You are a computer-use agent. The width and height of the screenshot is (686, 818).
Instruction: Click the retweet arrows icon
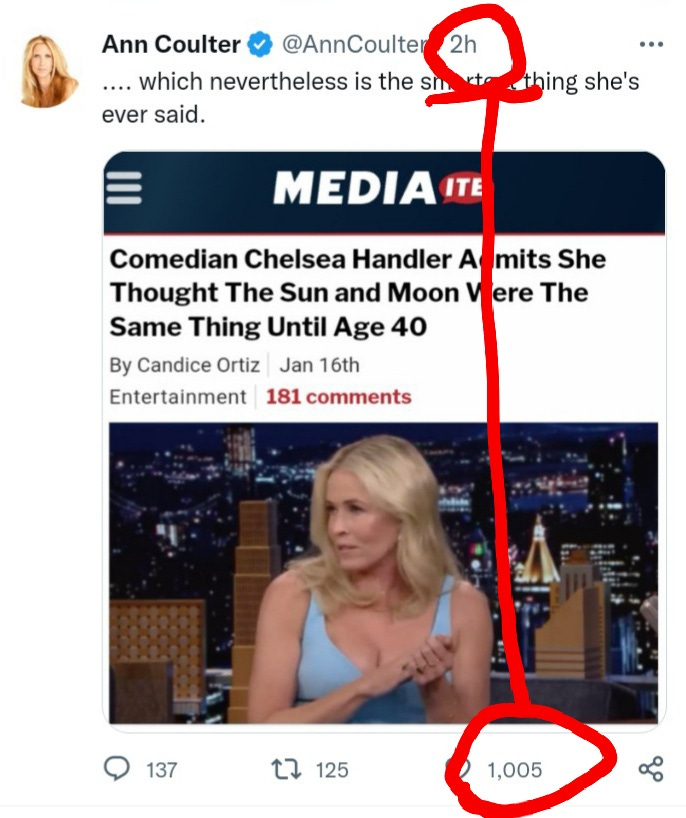coord(286,769)
